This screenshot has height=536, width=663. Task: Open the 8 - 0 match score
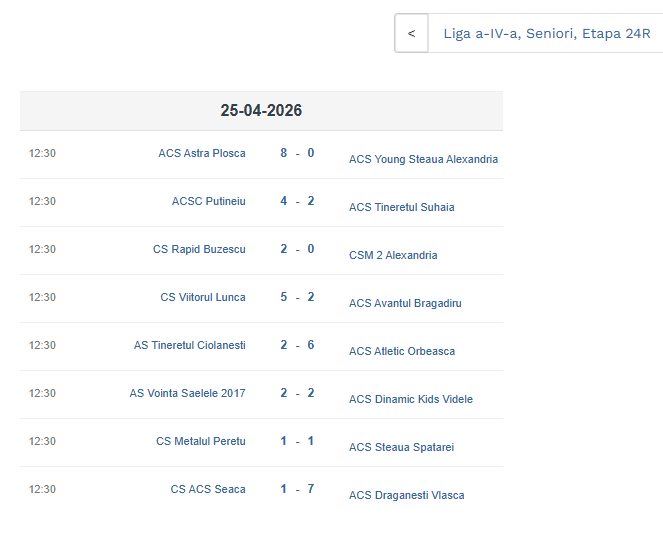coord(297,153)
